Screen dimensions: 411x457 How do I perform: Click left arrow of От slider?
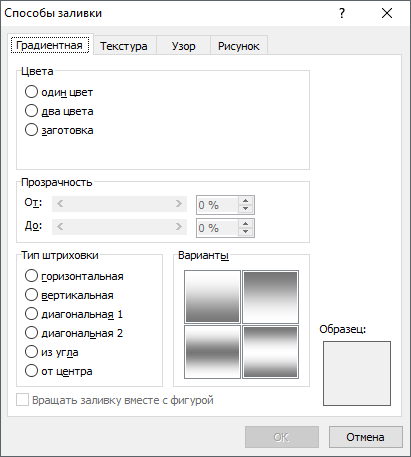click(60, 204)
